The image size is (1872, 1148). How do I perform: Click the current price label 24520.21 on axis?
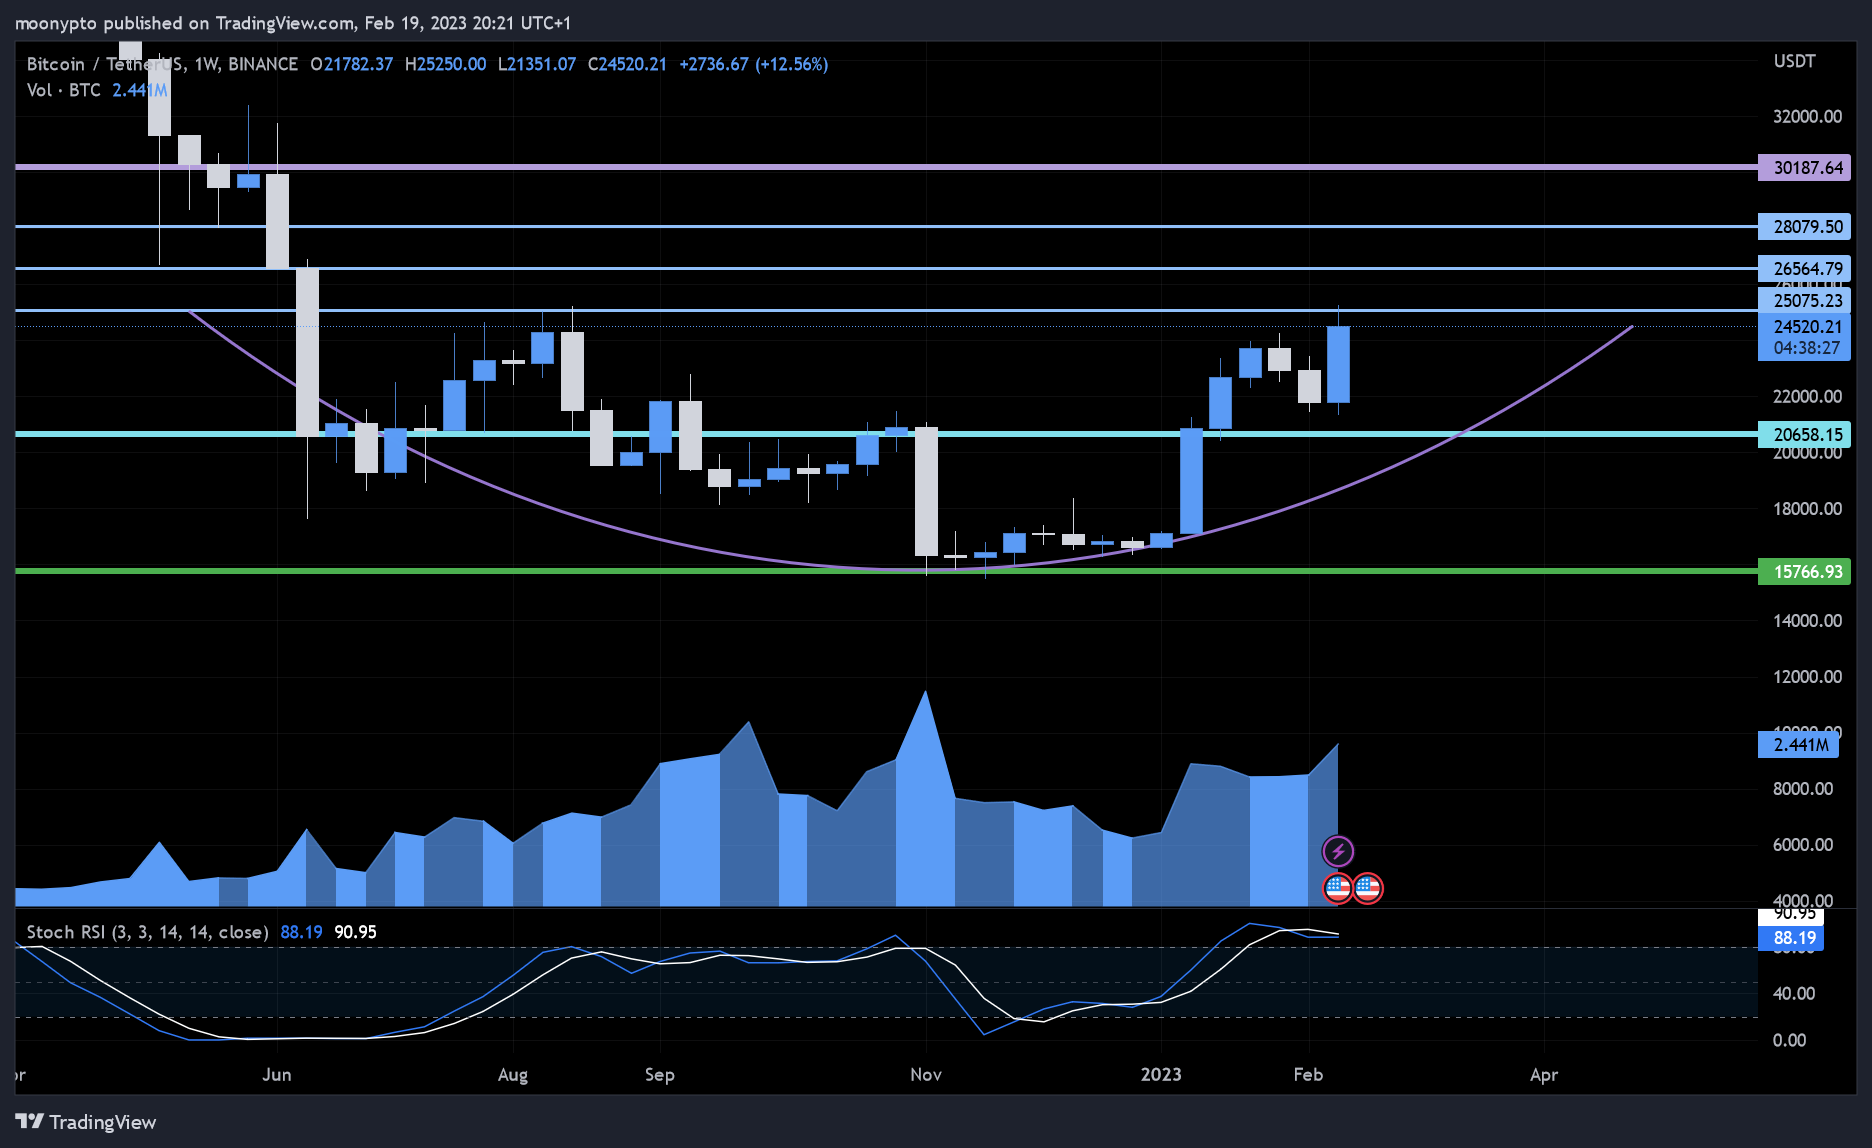coord(1805,326)
